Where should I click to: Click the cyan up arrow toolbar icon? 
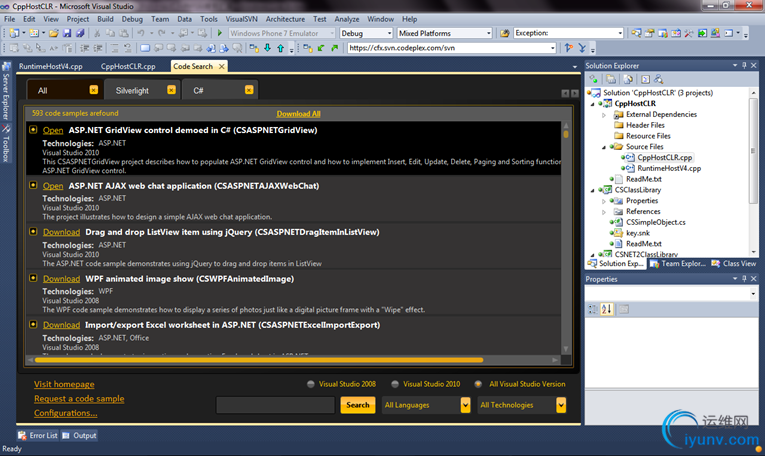click(x=281, y=48)
